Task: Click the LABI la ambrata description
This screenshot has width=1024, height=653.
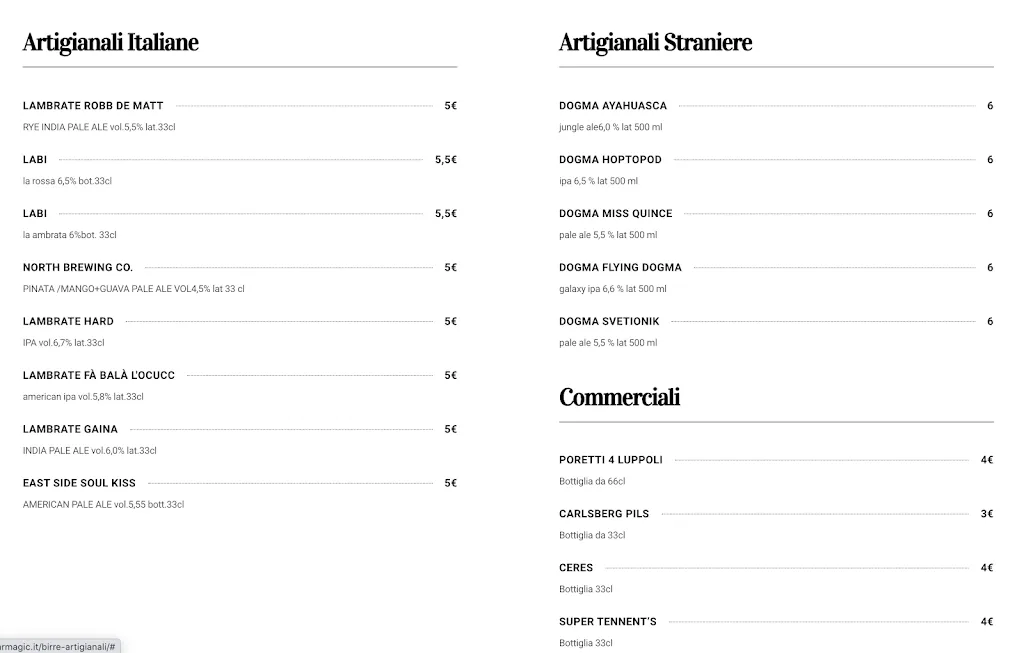Action: [70, 235]
